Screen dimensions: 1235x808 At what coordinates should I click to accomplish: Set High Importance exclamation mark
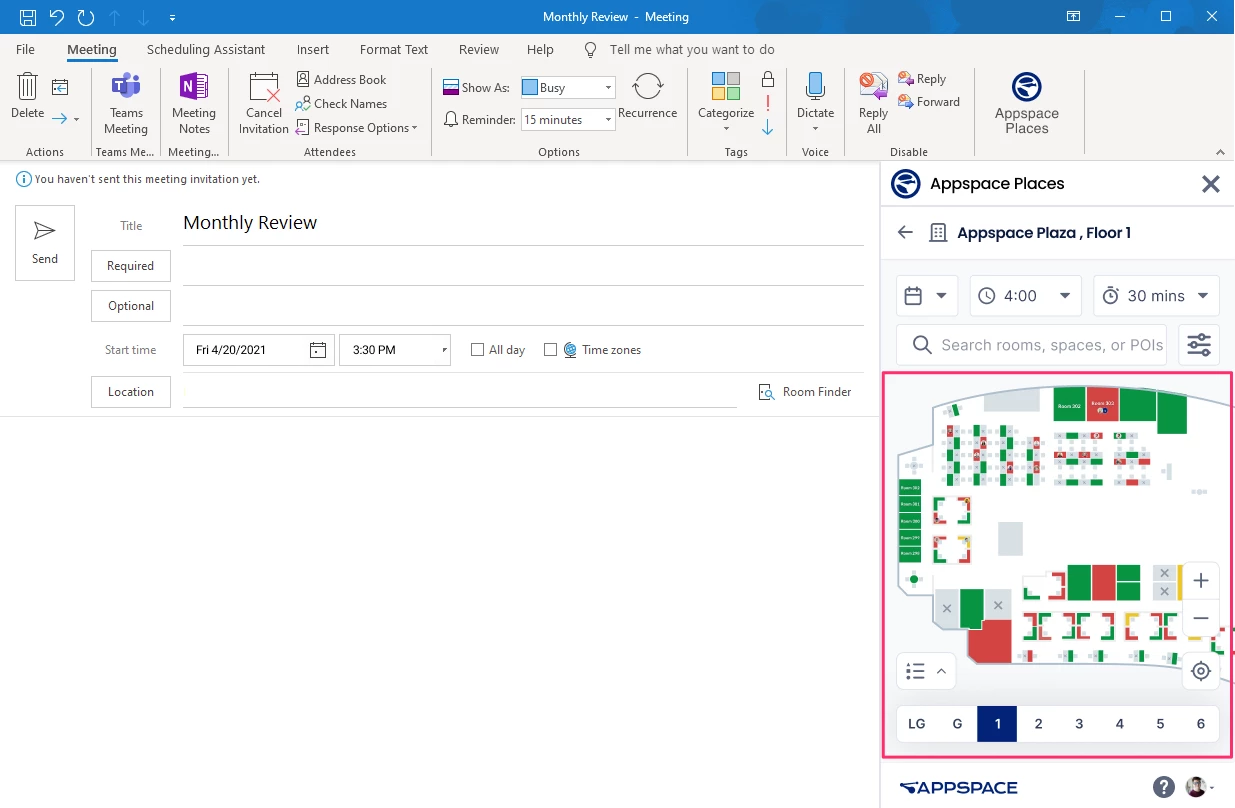768,103
